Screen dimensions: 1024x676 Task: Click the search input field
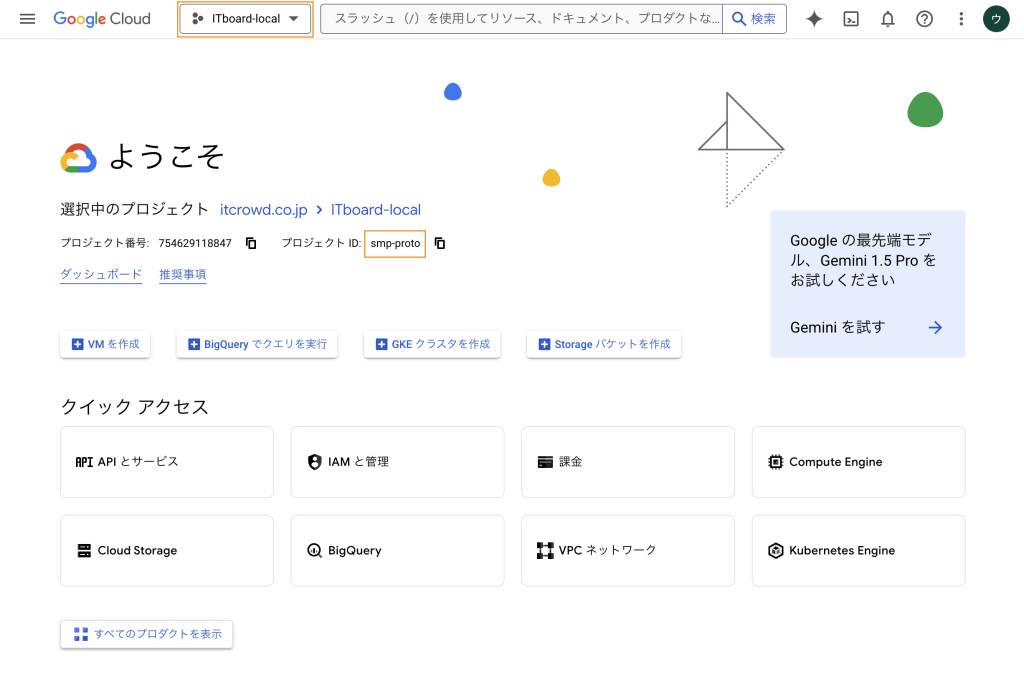coord(525,19)
